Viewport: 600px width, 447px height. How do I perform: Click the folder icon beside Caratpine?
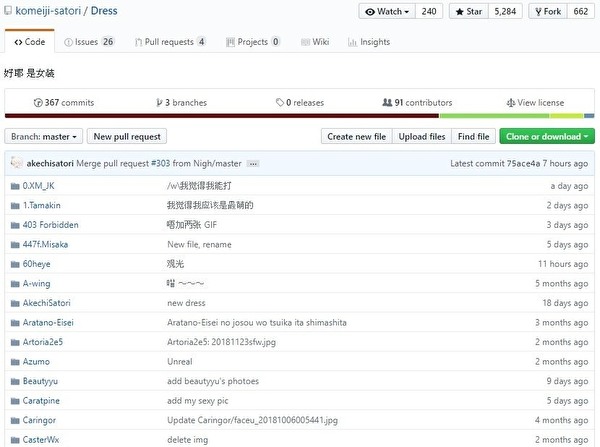tap(14, 400)
